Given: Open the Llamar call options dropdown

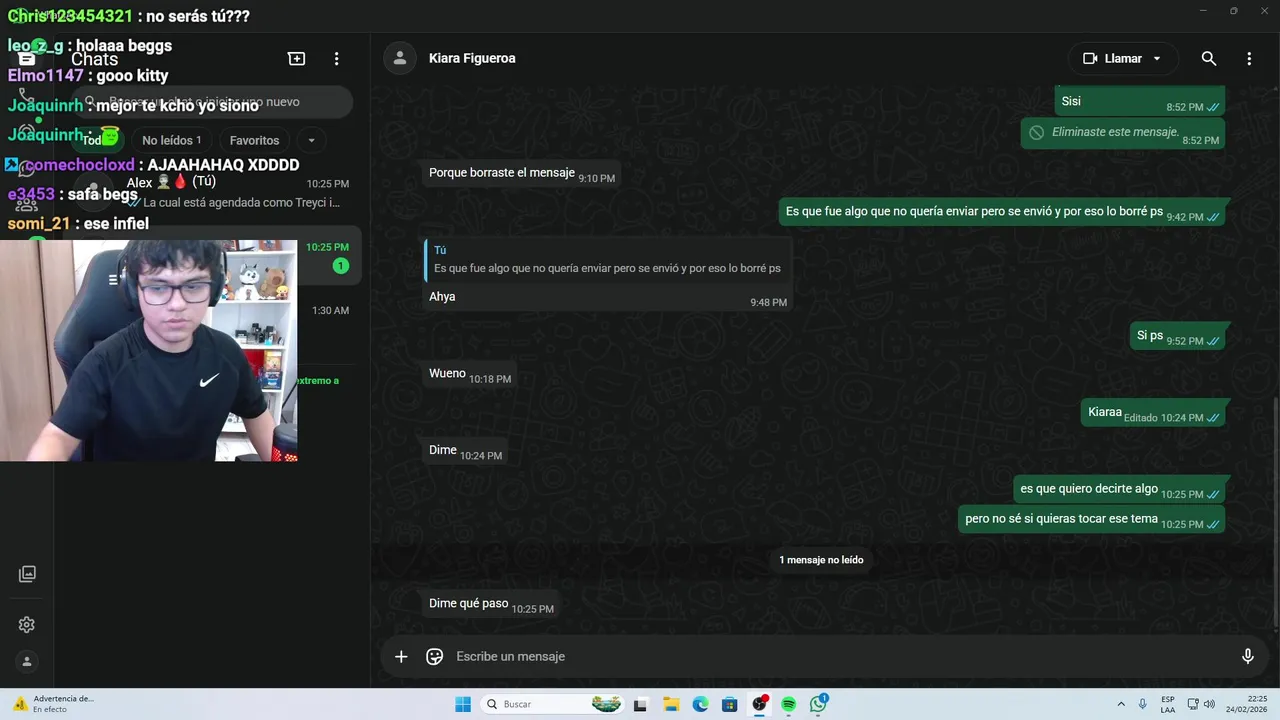Looking at the screenshot, I should (x=1157, y=58).
